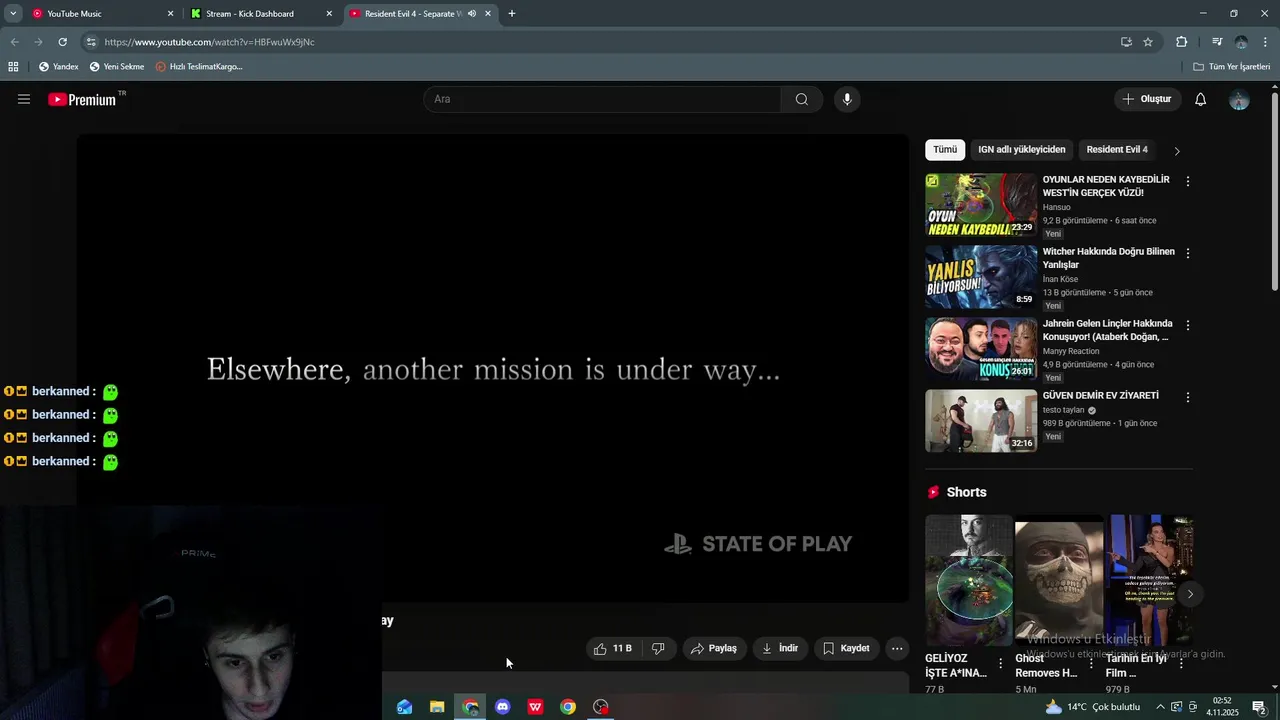Open YouTube notifications bell
1280x720 pixels.
coord(1201,99)
